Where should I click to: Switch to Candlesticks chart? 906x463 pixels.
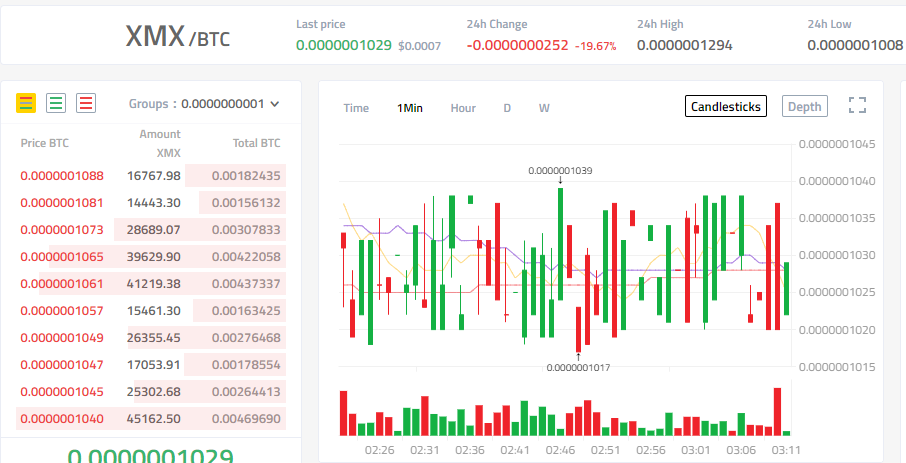coord(726,106)
